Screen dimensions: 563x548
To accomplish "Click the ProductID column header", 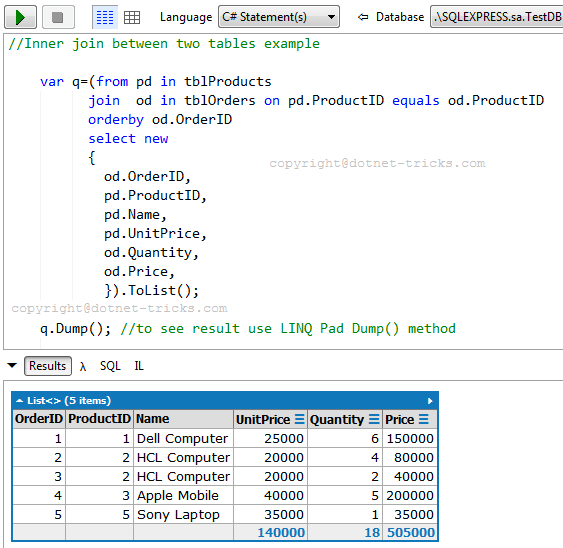I will tap(99, 419).
